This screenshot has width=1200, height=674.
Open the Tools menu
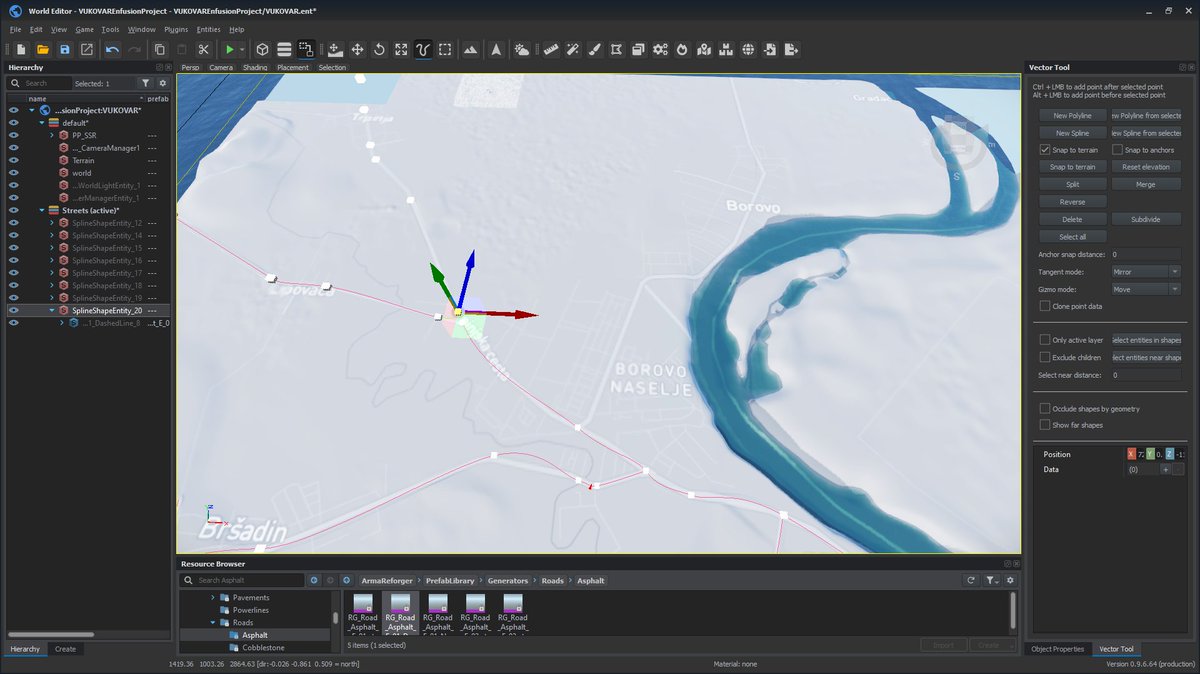coord(110,29)
